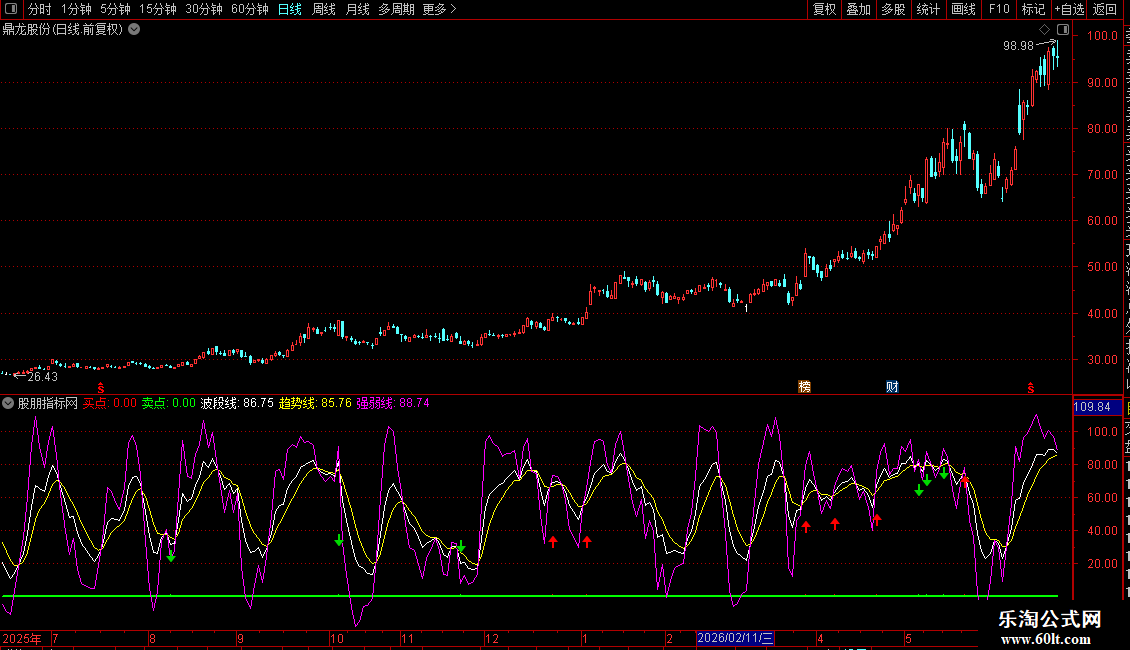Select the 日线 daily period
Image resolution: width=1130 pixels, height=650 pixels.
coord(290,9)
